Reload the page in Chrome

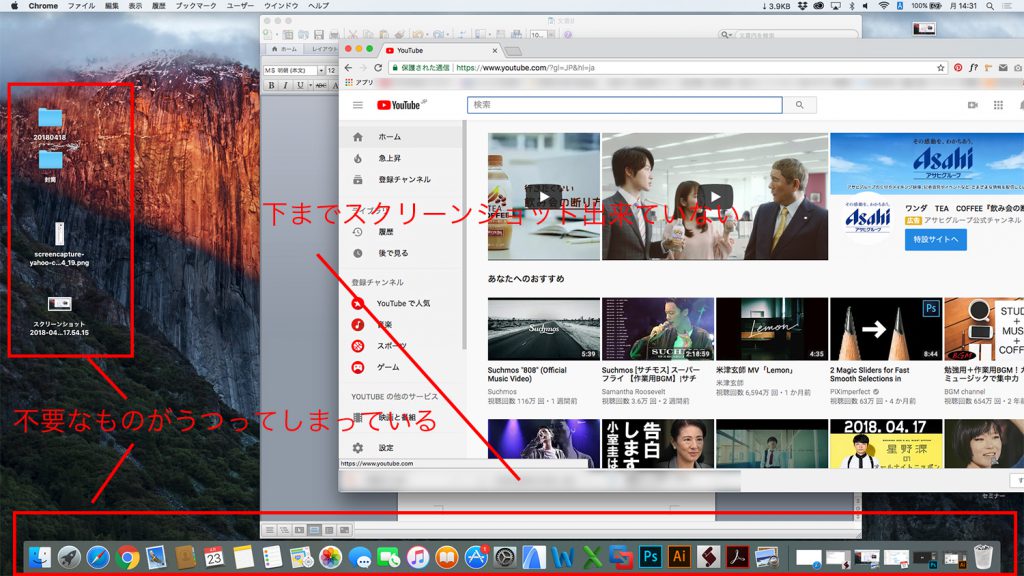click(x=378, y=68)
